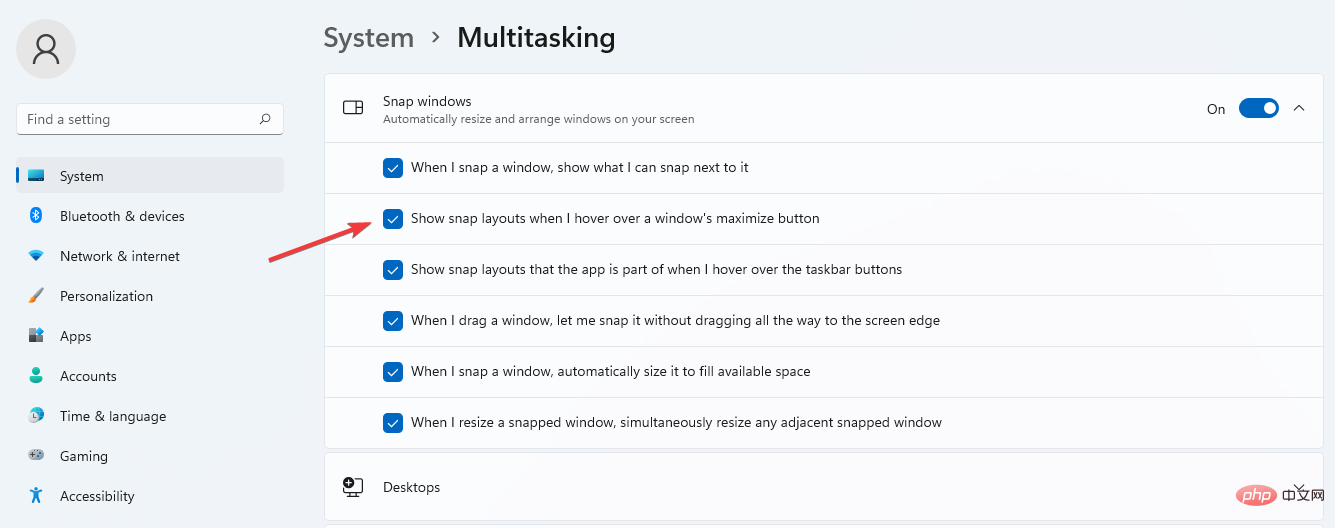Screen dimensions: 1335x528
Task: Collapse the Snap windows section chevron
Action: [1299, 108]
